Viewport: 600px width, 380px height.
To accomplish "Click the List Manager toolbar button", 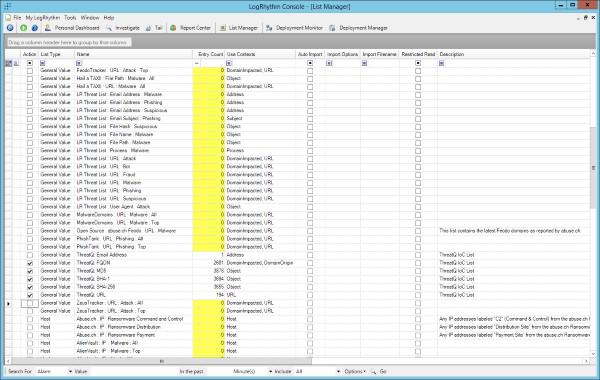I will 239,28.
